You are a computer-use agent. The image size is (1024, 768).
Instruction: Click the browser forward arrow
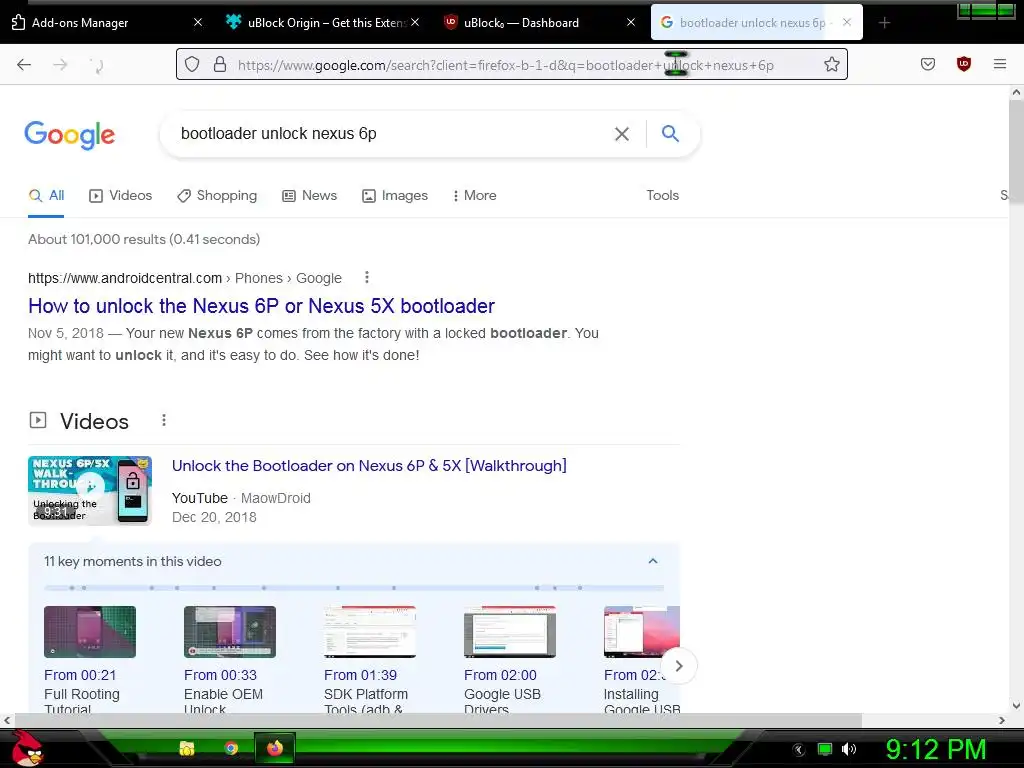click(60, 64)
